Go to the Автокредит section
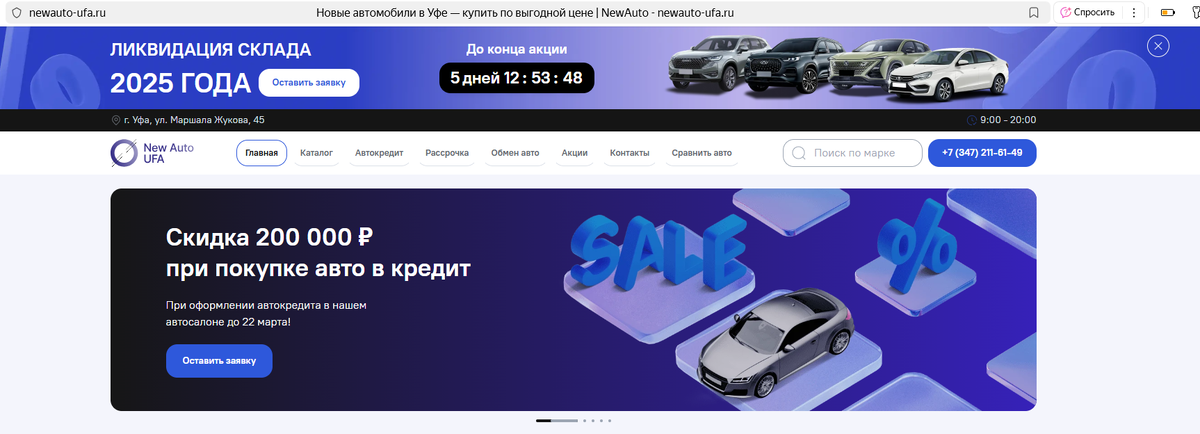This screenshot has width=1200, height=434. point(379,153)
